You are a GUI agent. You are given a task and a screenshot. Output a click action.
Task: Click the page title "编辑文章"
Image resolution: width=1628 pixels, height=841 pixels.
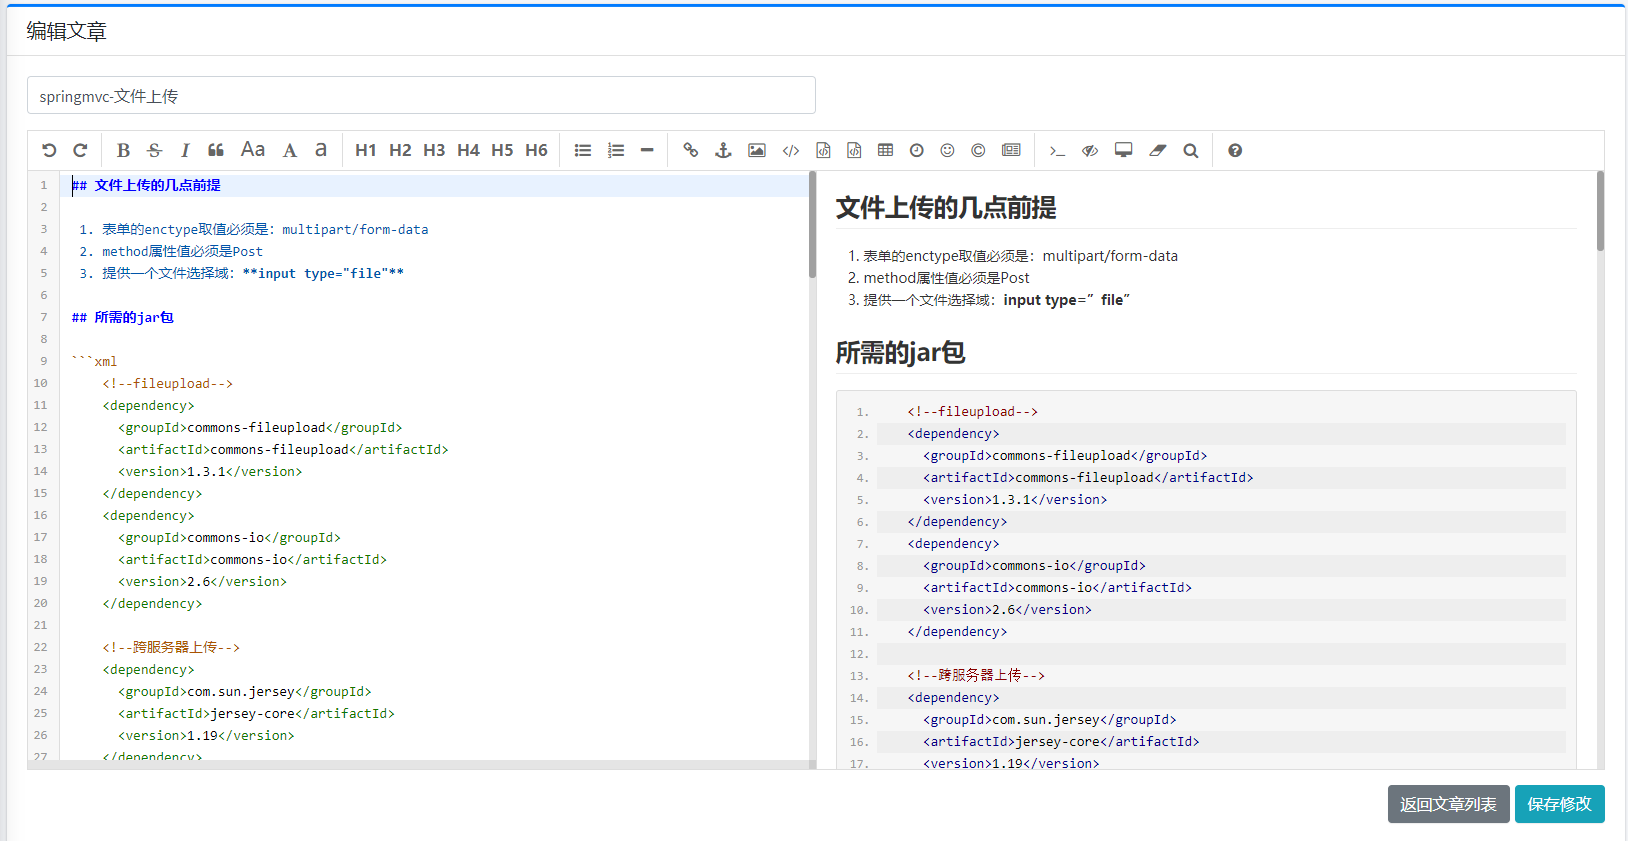(66, 31)
